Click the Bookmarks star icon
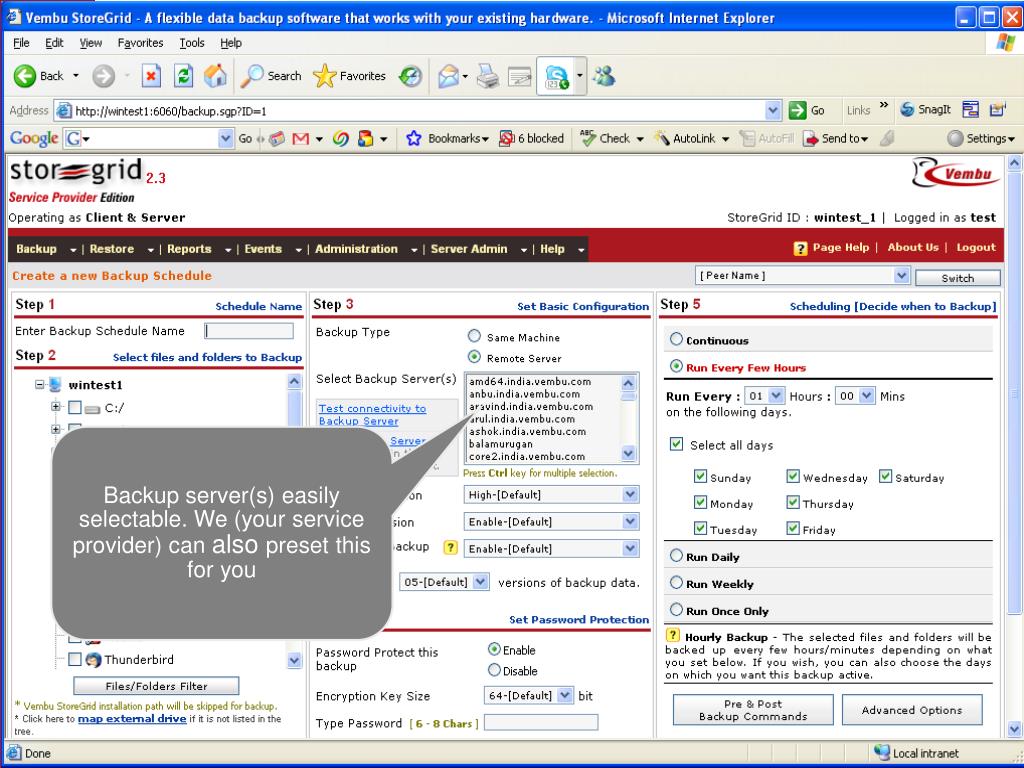Image resolution: width=1024 pixels, height=768 pixels. coord(413,138)
